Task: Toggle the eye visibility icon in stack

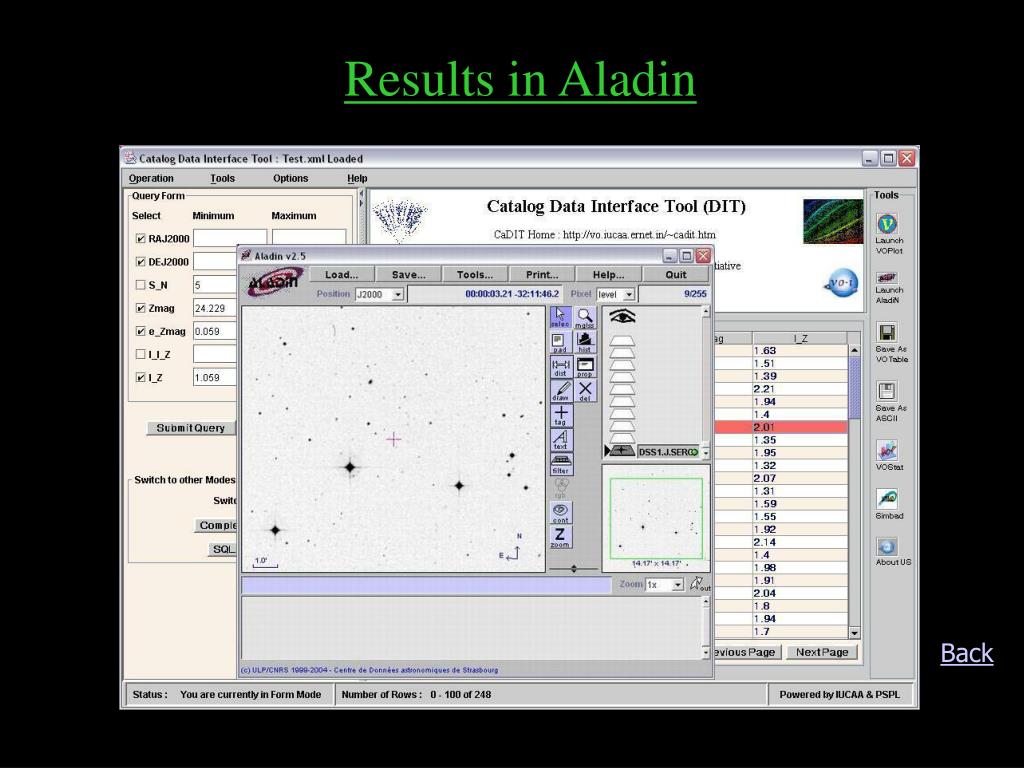Action: 622,317
